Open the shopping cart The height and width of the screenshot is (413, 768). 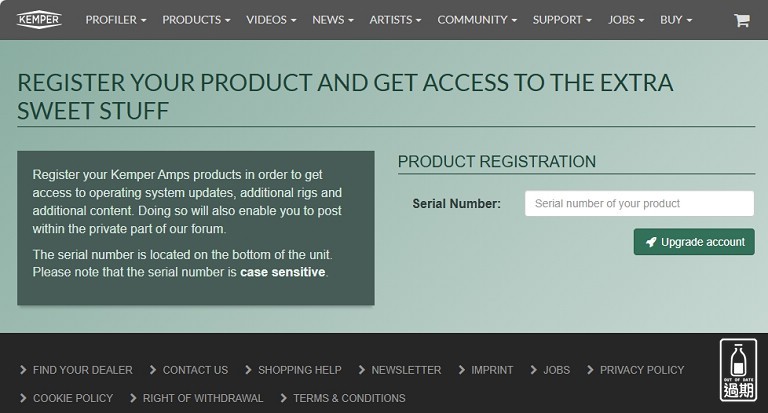tap(741, 20)
